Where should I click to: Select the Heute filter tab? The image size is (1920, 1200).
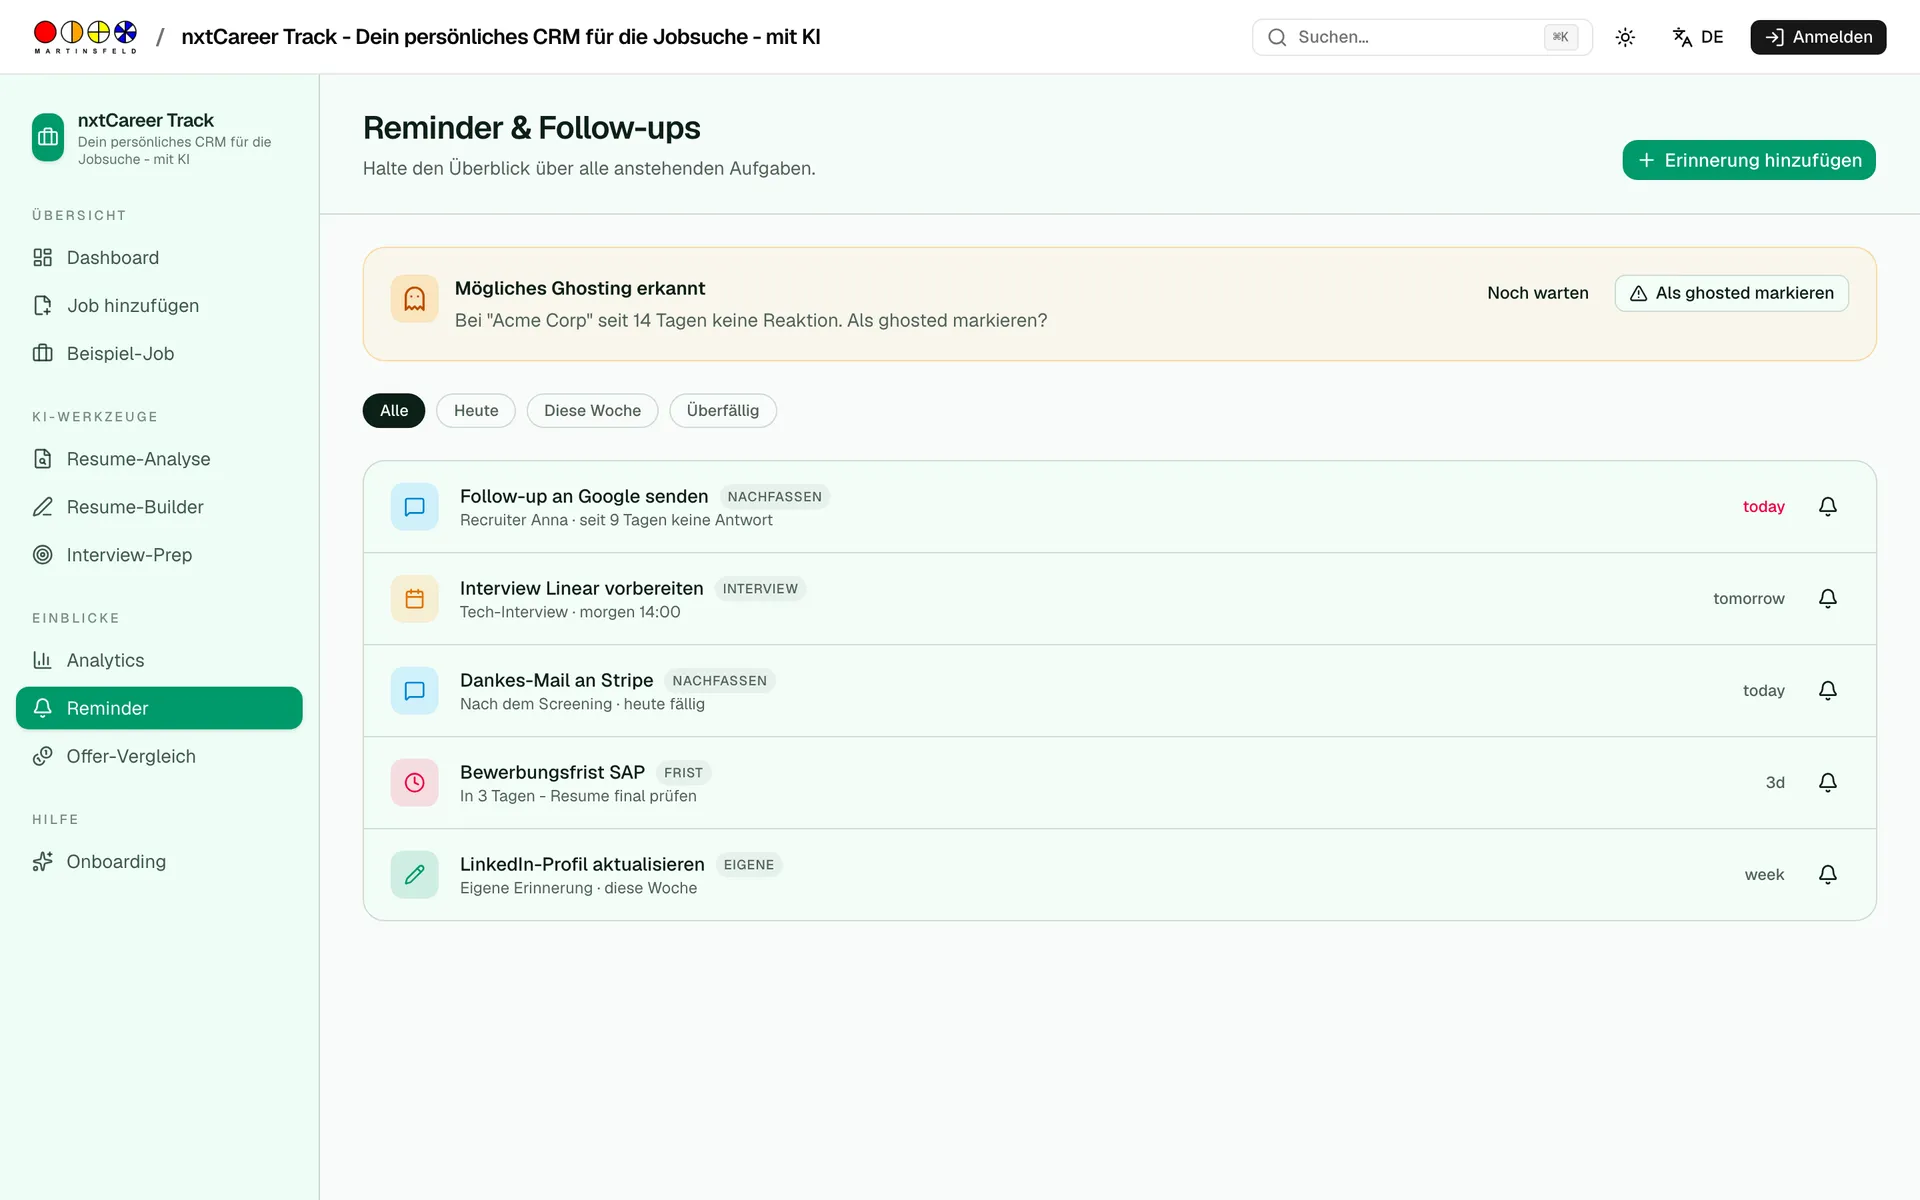[x=476, y=411]
